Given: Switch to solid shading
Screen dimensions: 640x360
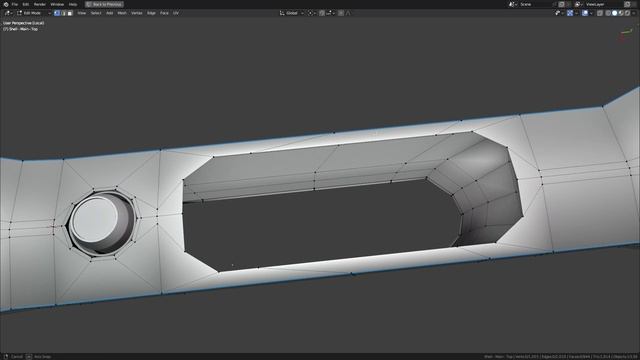Looking at the screenshot, I should click(x=615, y=13).
